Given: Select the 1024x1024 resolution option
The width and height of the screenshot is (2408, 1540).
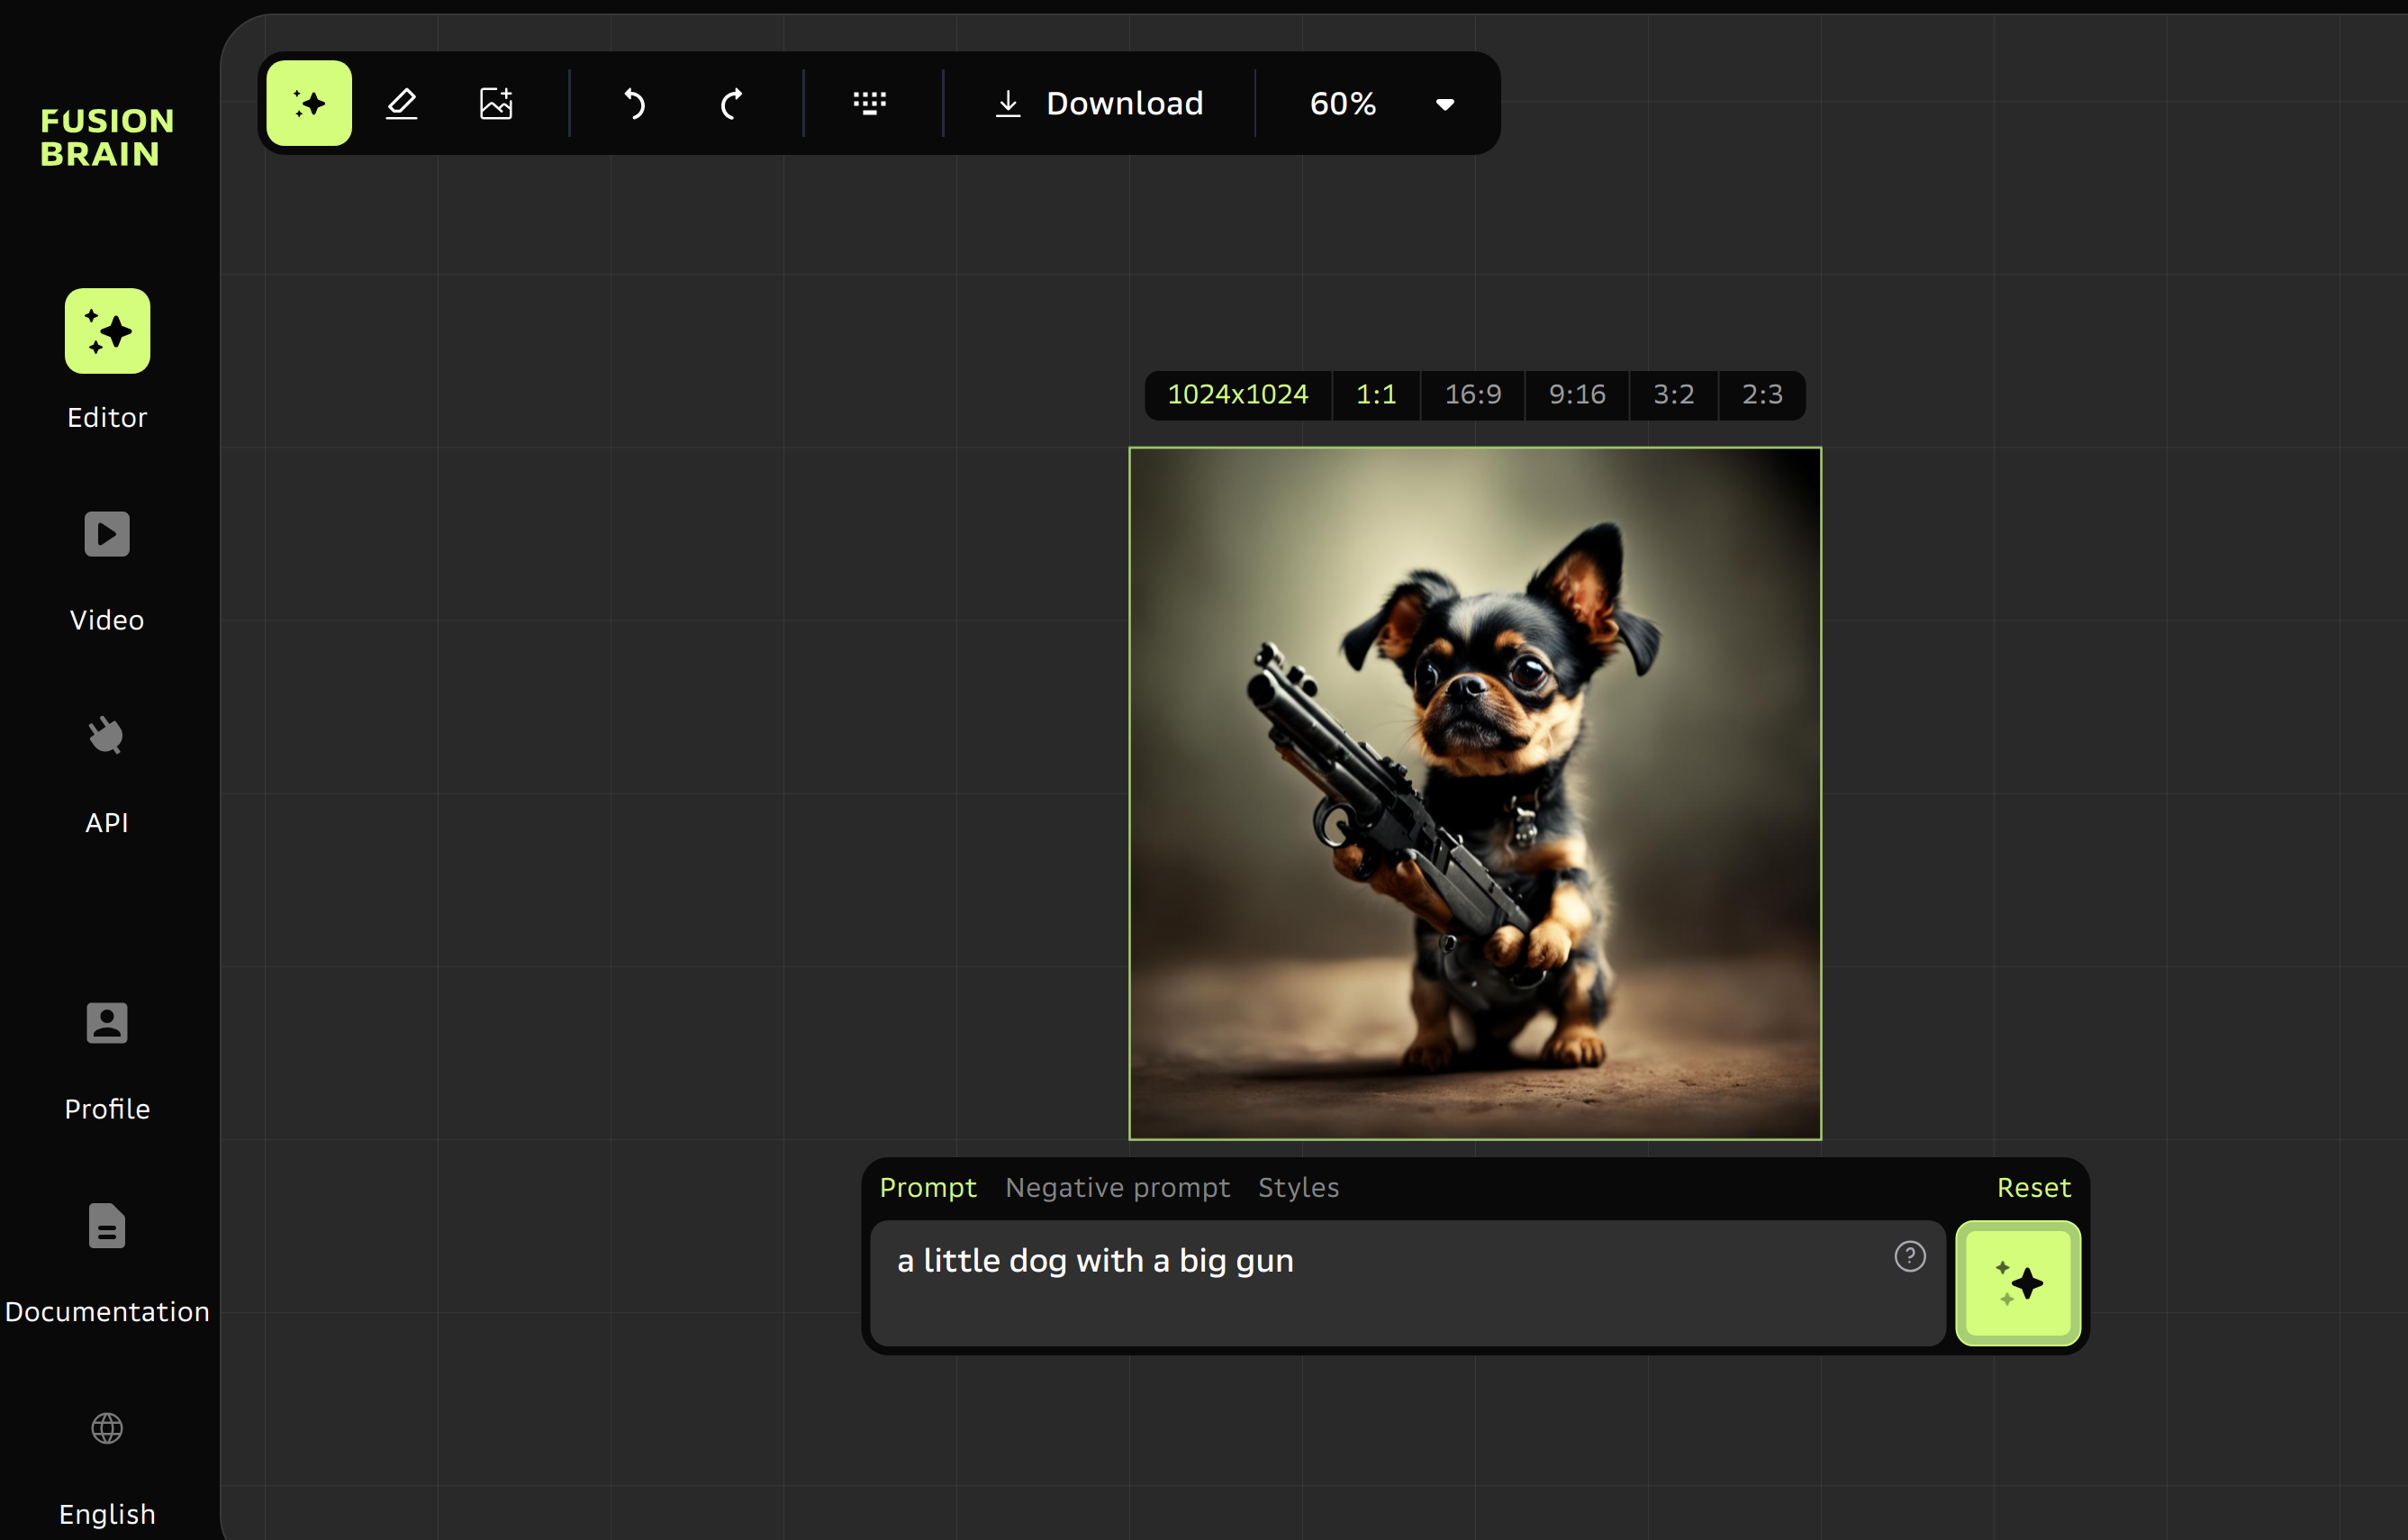Looking at the screenshot, I should (1237, 394).
